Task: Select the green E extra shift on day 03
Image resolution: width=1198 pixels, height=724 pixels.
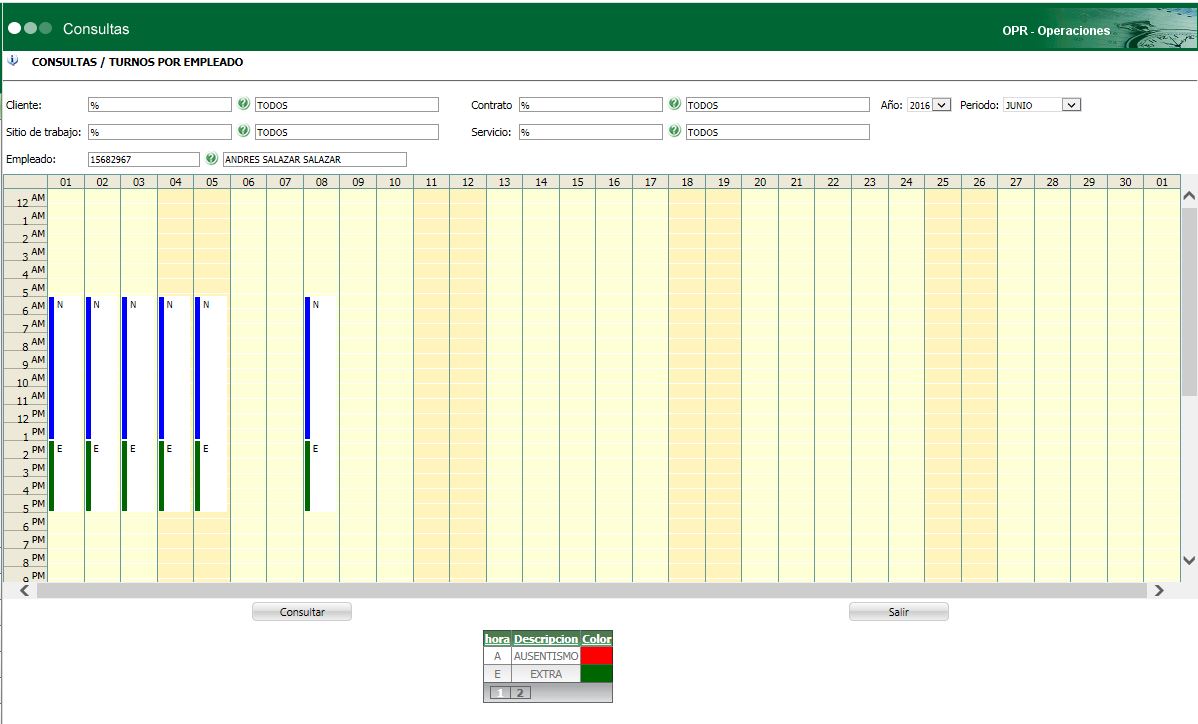Action: 138,476
